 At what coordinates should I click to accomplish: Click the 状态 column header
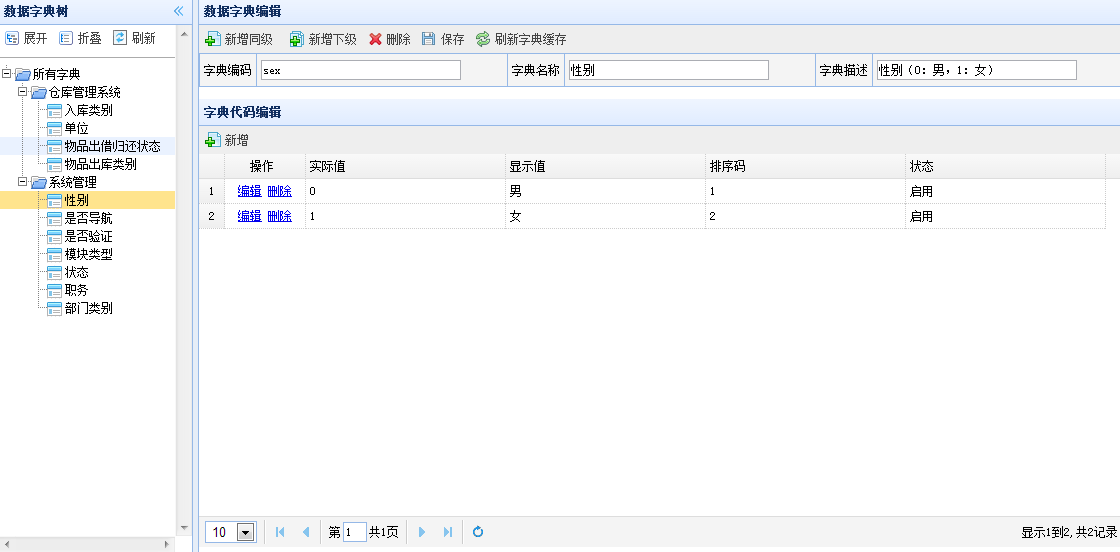pos(1005,166)
